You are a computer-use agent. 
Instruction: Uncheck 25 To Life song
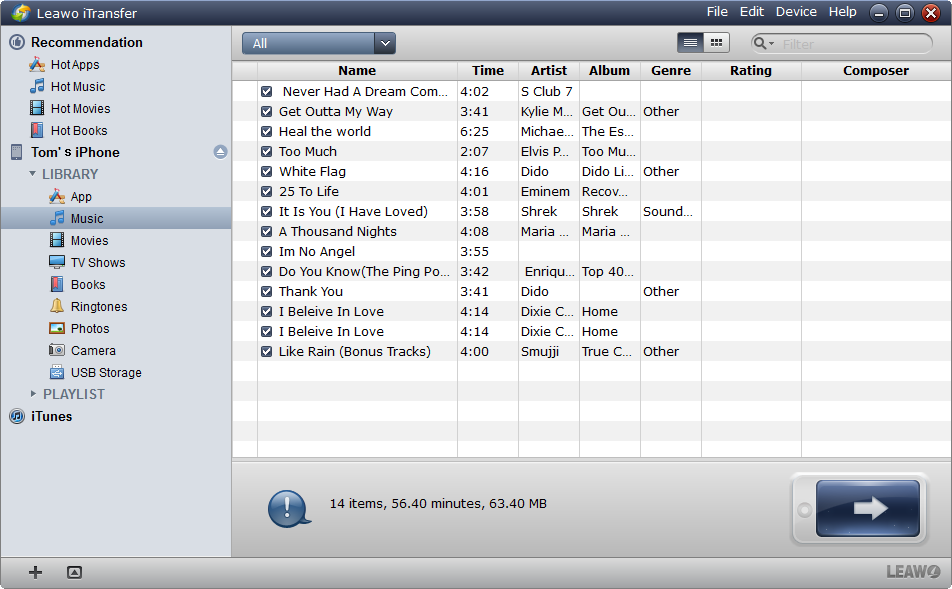pyautogui.click(x=267, y=192)
